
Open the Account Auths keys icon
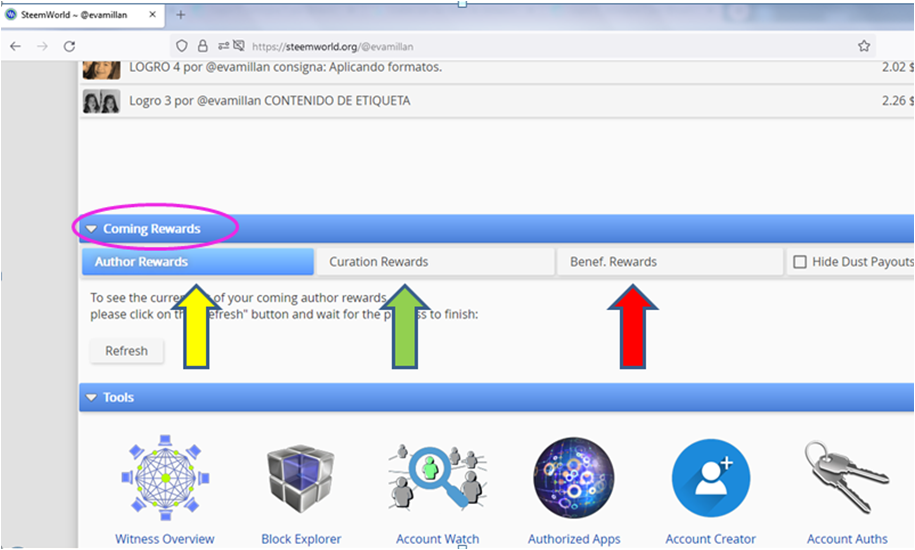pos(847,477)
